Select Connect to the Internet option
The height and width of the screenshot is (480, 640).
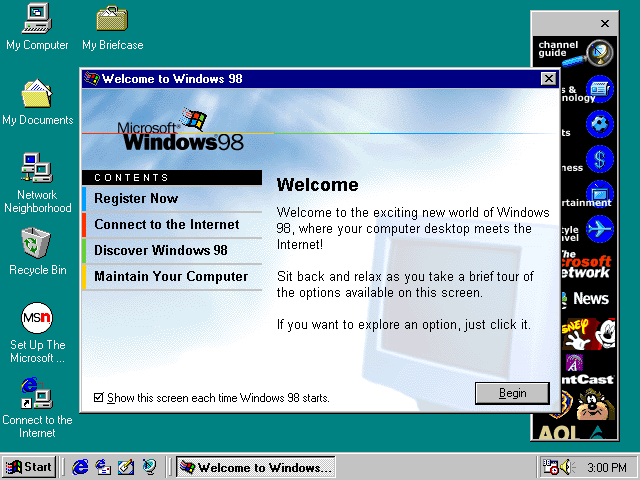(167, 225)
